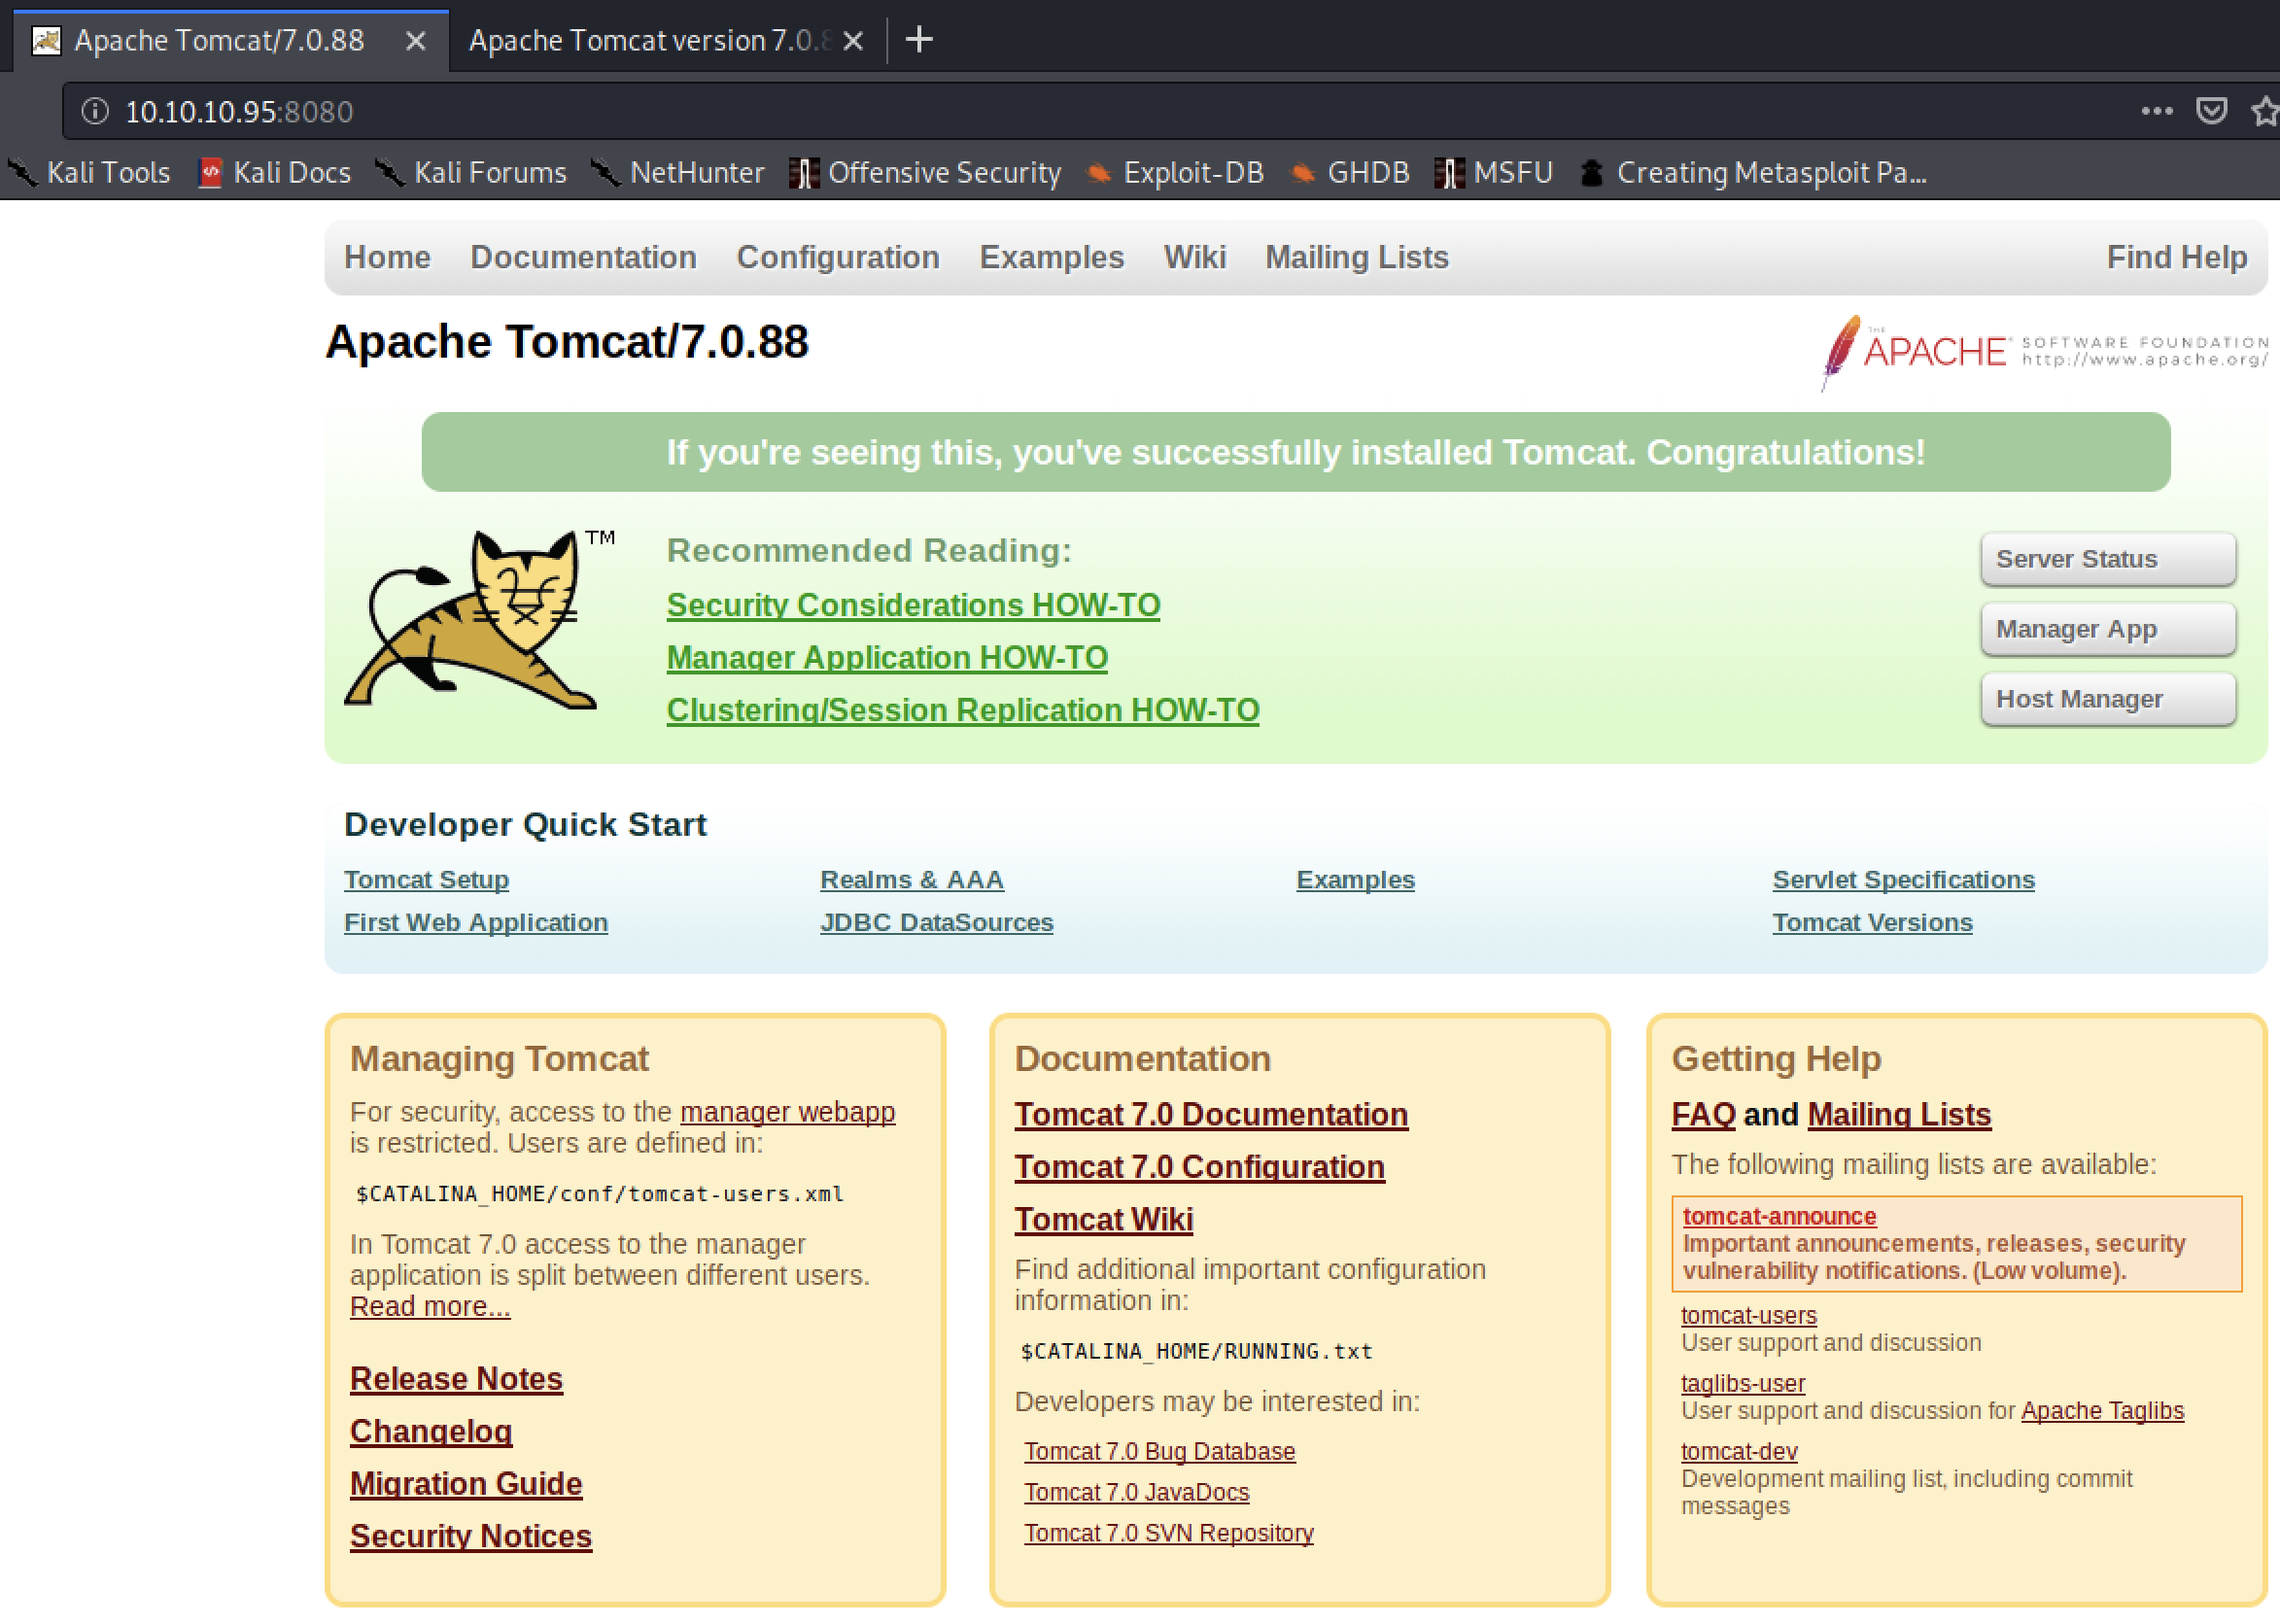
Task: Close the Apache Tomcat/7.0.88 tab
Action: [x=416, y=41]
